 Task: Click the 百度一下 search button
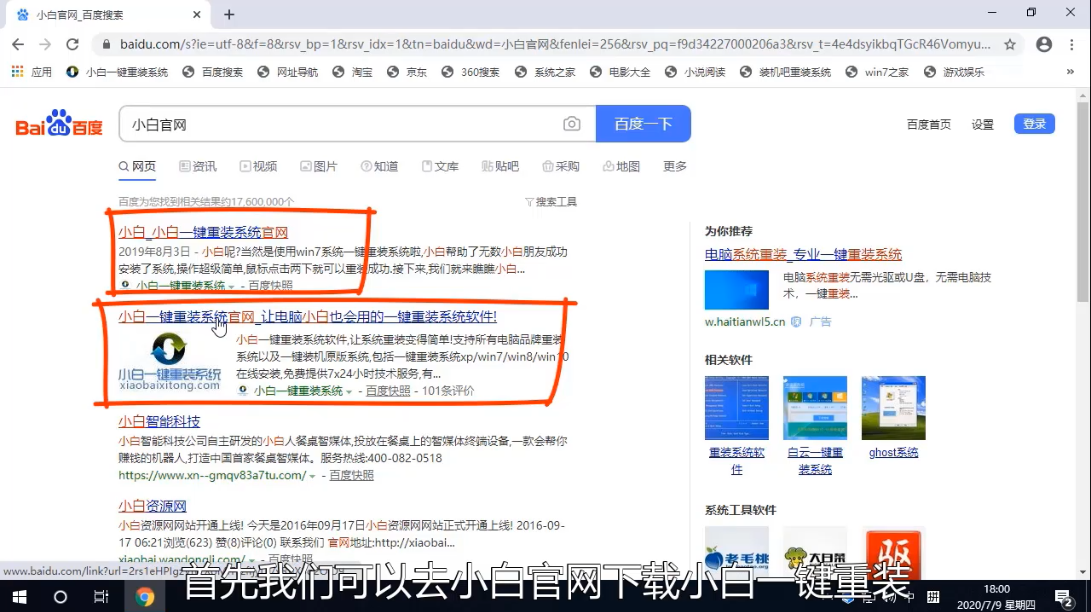643,123
